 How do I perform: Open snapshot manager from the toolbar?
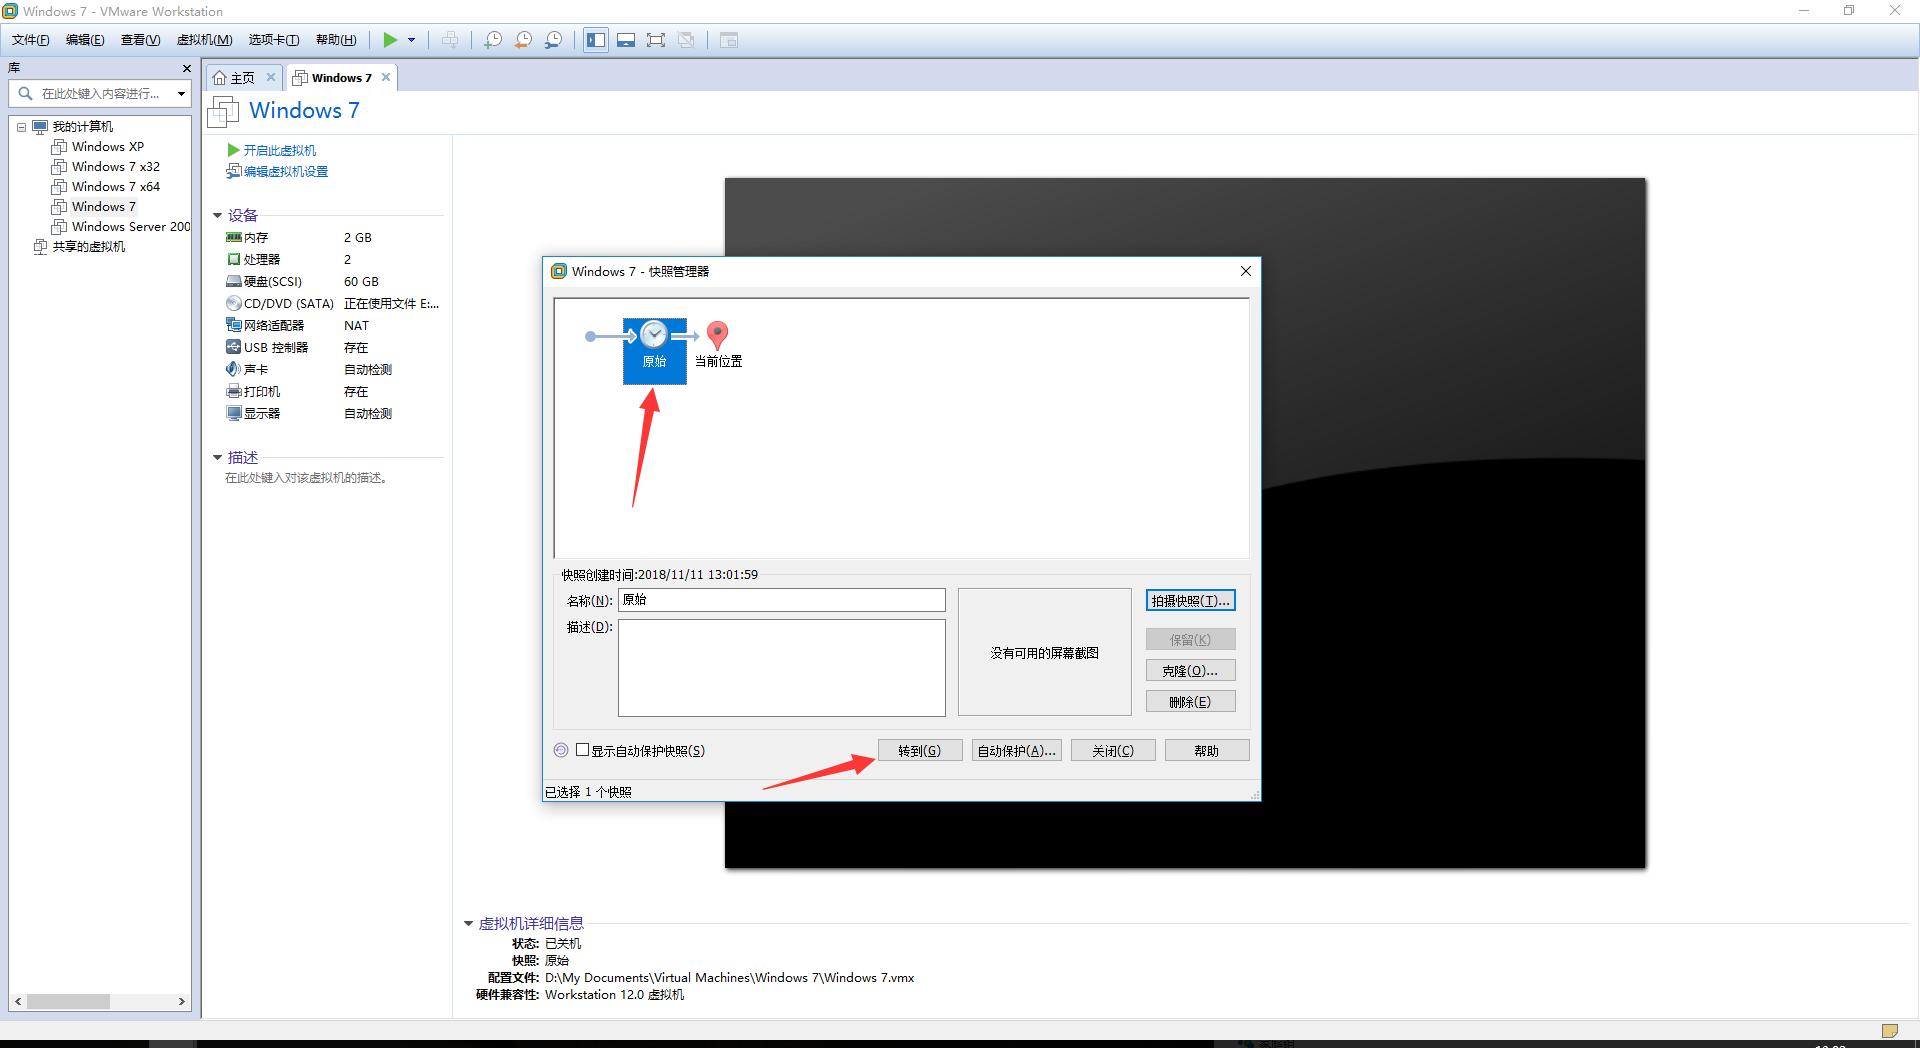coord(553,40)
